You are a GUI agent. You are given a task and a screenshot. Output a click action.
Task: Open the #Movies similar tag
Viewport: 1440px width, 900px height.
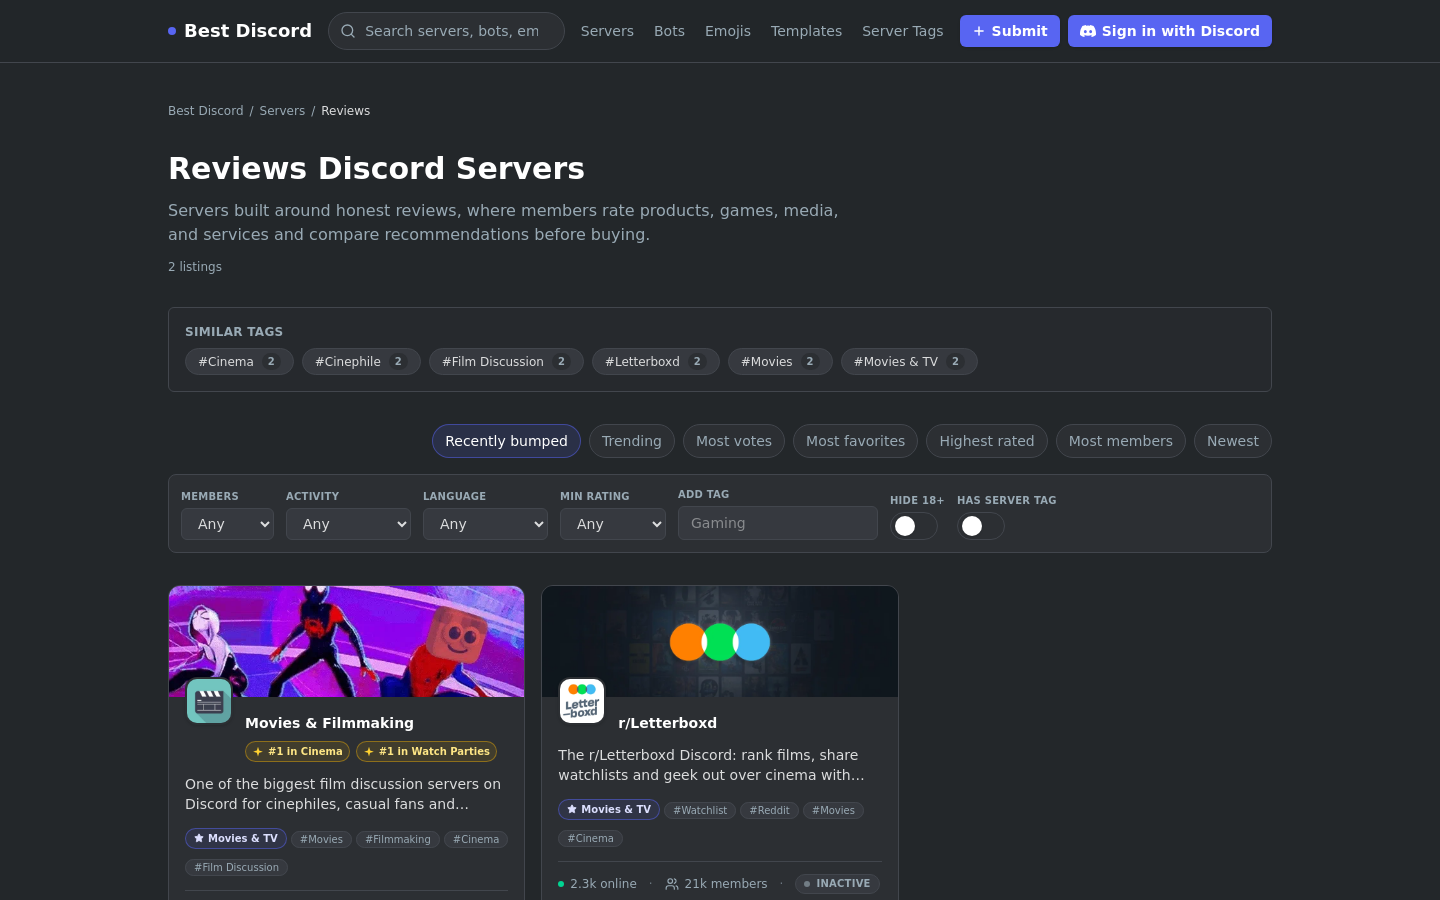tap(780, 362)
